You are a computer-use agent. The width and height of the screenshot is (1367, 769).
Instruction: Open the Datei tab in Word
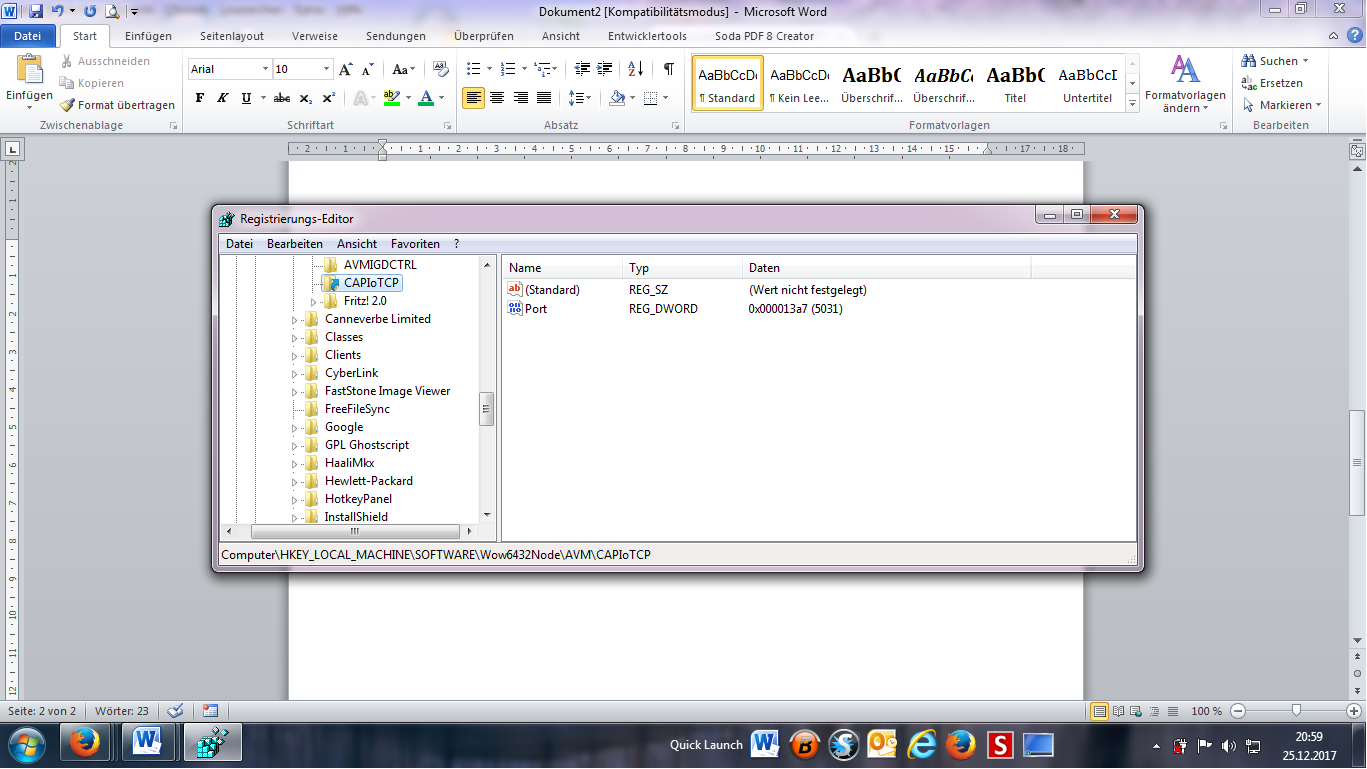28,36
